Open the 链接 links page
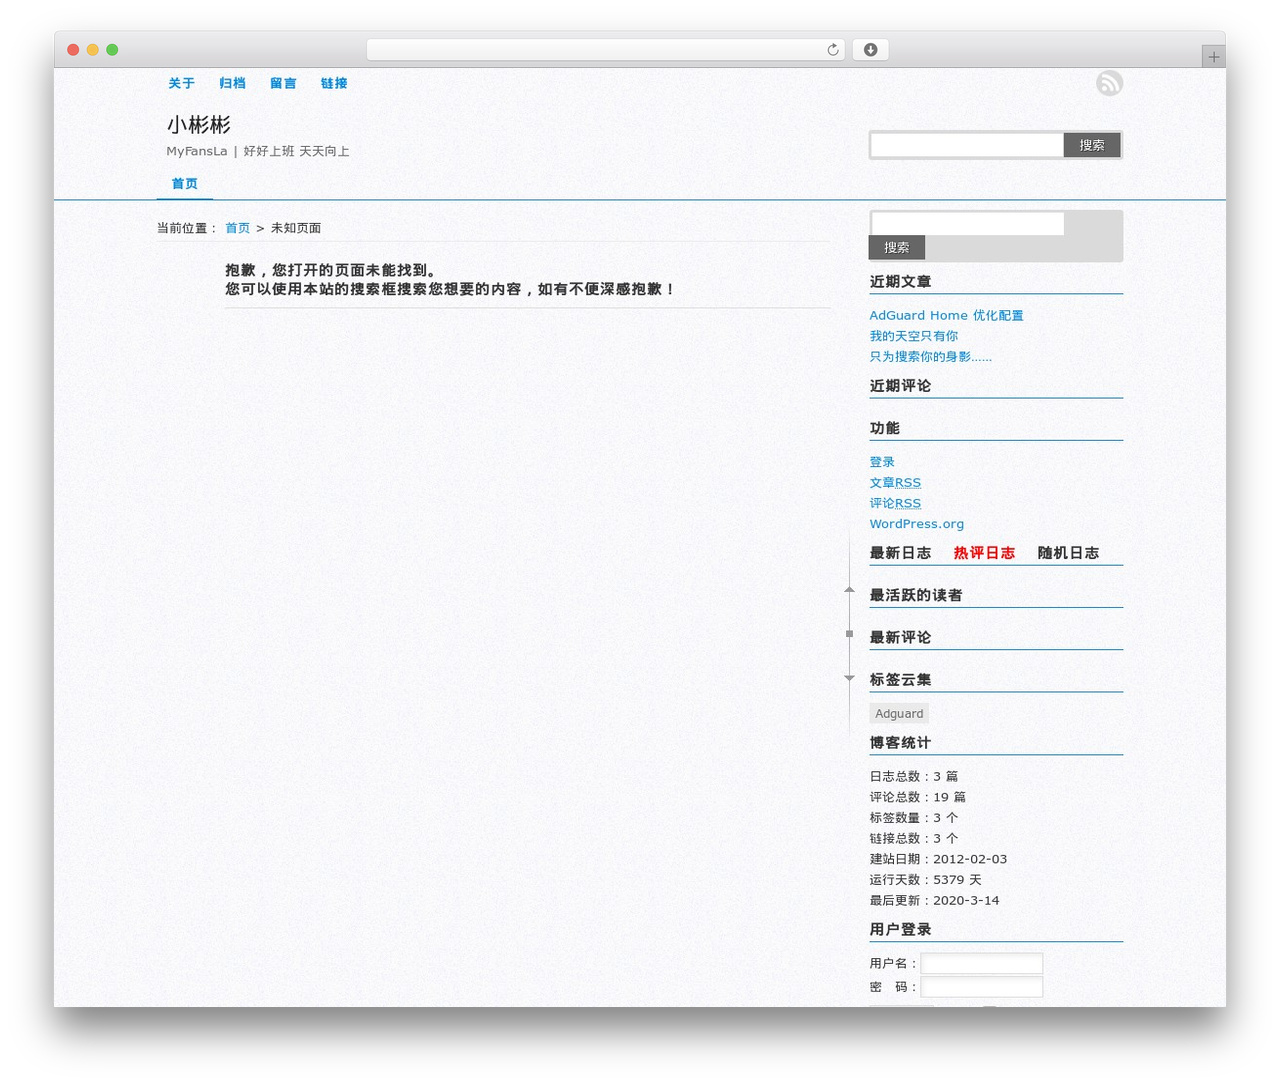 pyautogui.click(x=334, y=83)
